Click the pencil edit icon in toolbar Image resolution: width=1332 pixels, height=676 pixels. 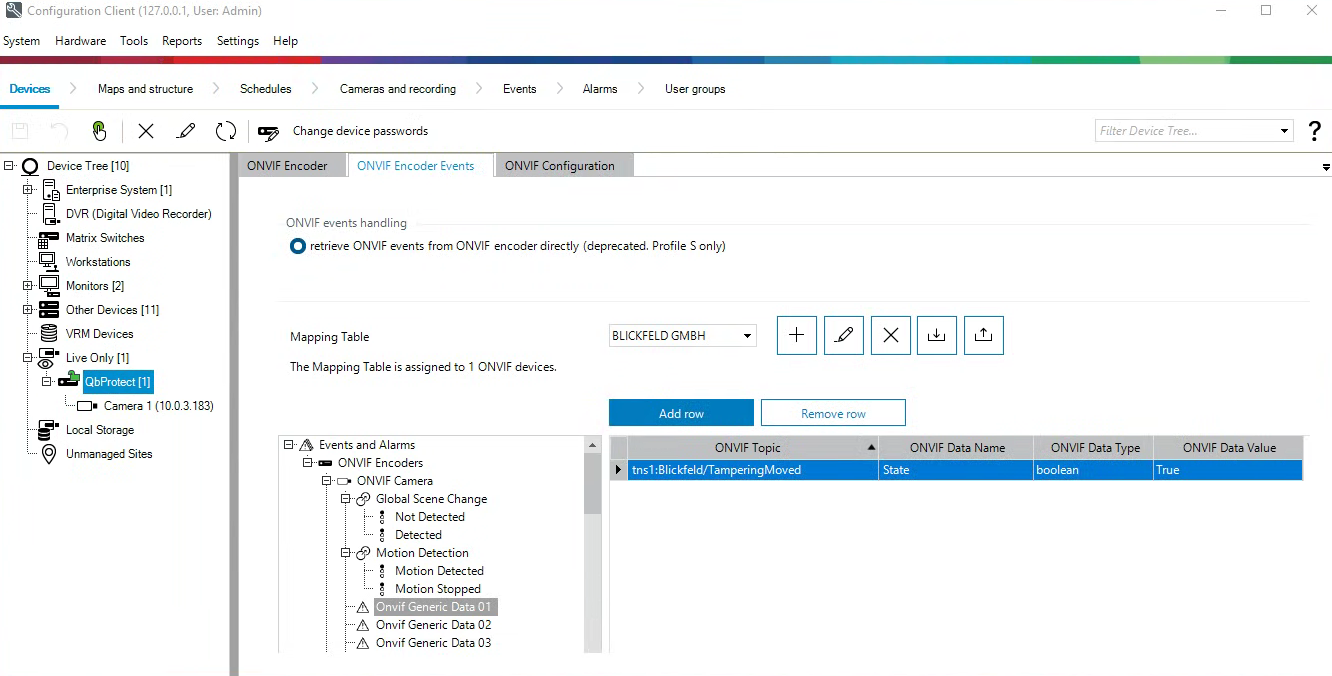pos(186,131)
